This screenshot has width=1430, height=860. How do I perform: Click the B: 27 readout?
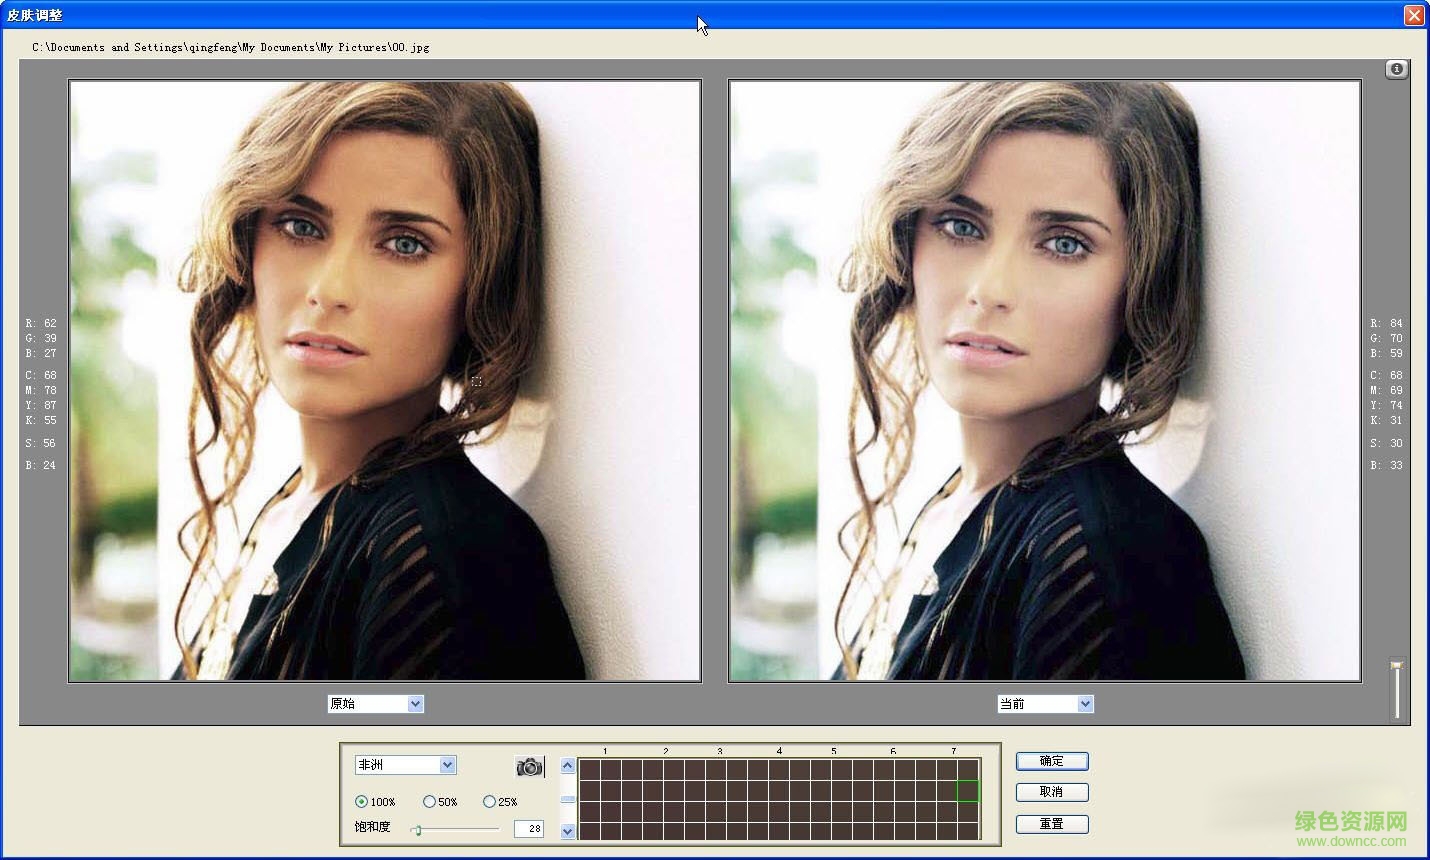tap(41, 353)
